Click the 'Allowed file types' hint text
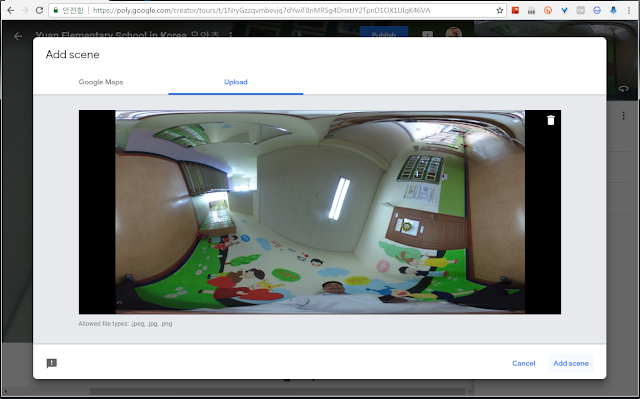Screen dimensions: 640x399 [x=125, y=324]
